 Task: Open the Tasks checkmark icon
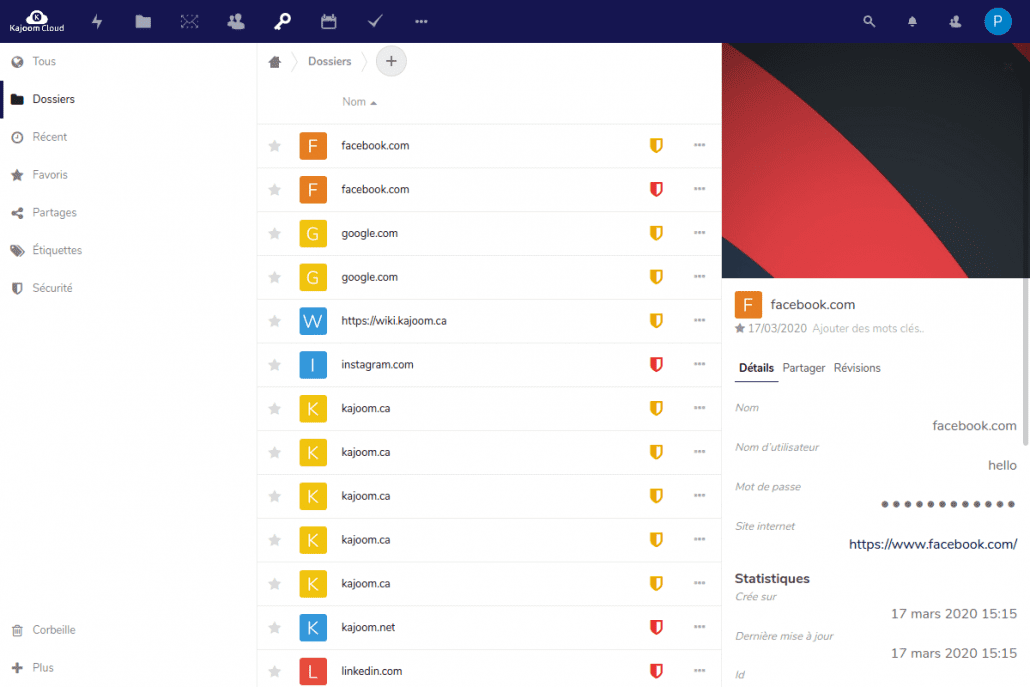point(375,22)
